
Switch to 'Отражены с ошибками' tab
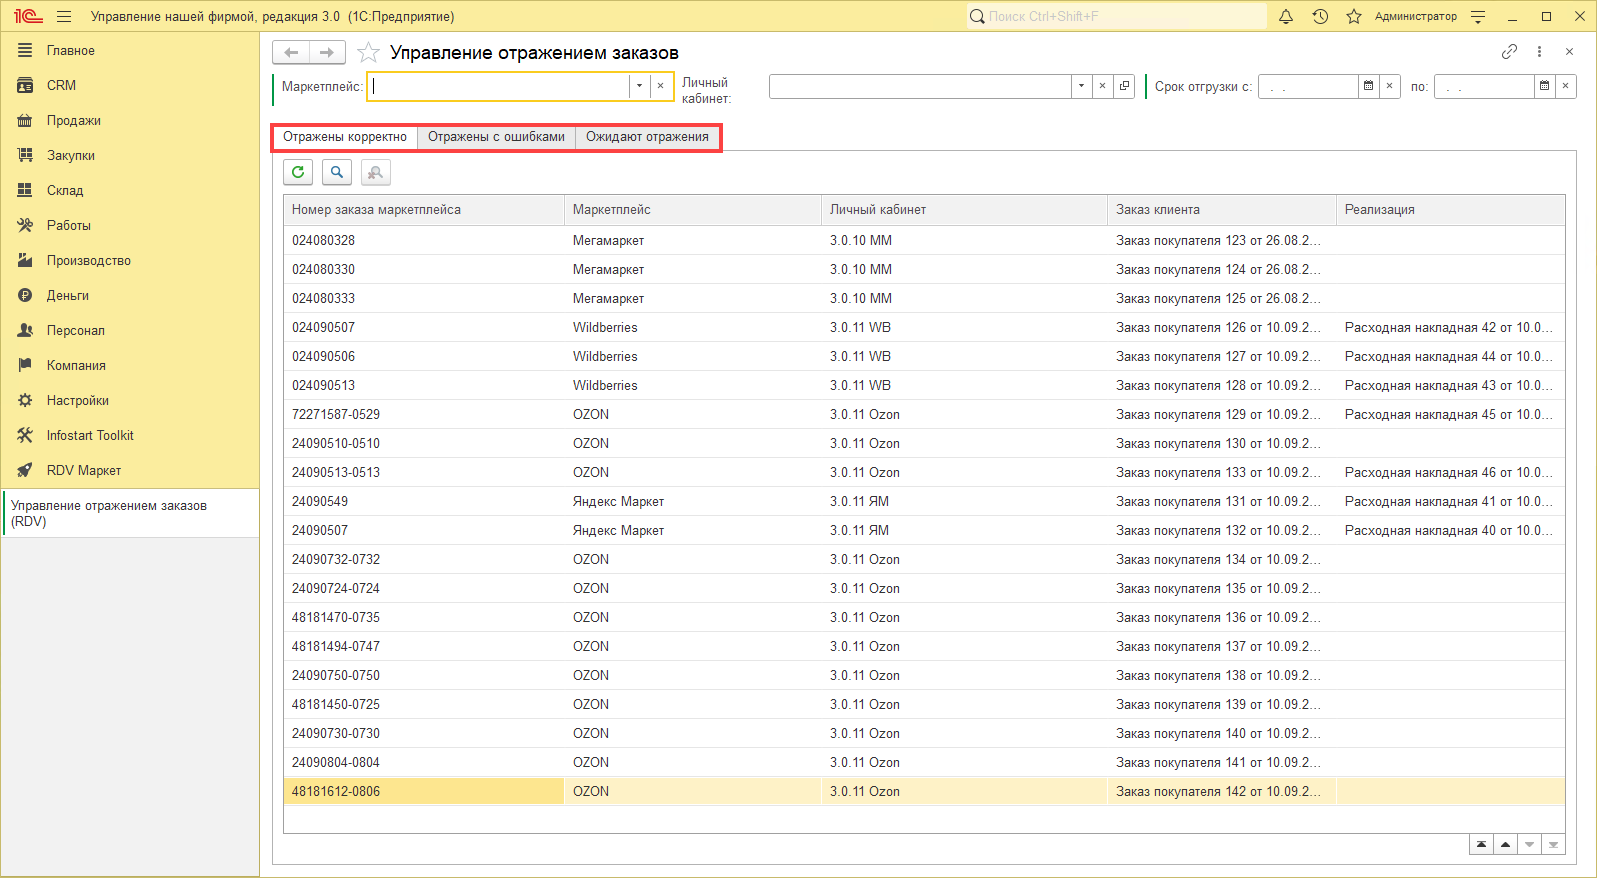(496, 137)
